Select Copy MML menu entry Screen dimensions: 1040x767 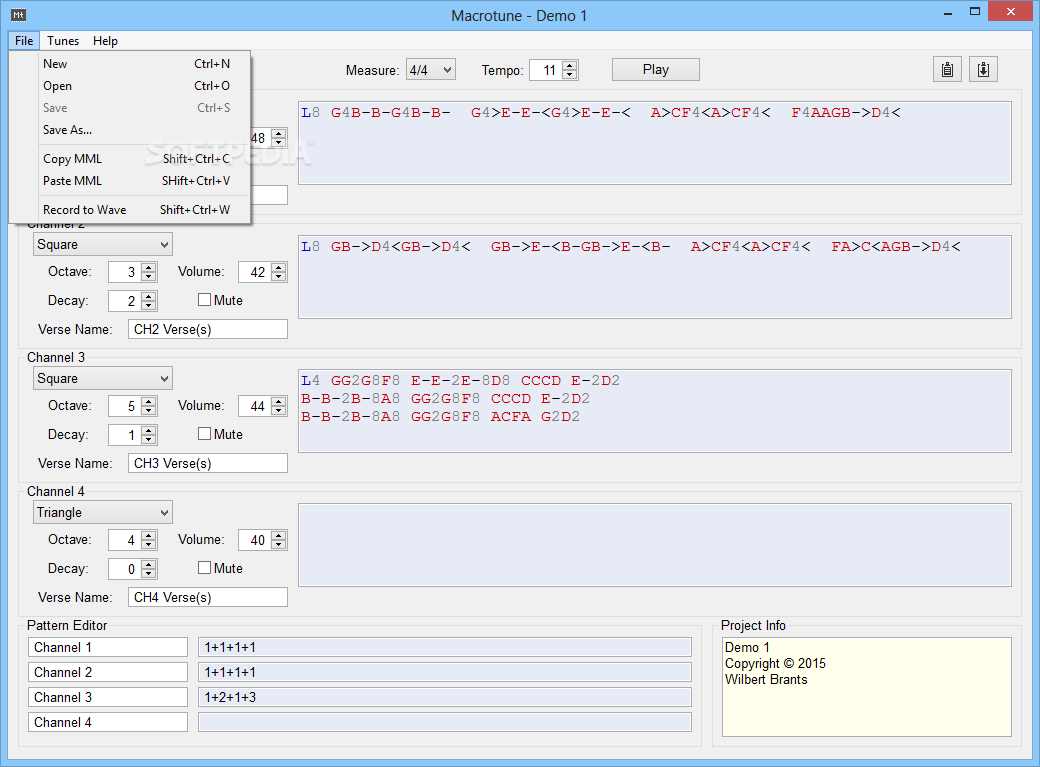pos(130,159)
